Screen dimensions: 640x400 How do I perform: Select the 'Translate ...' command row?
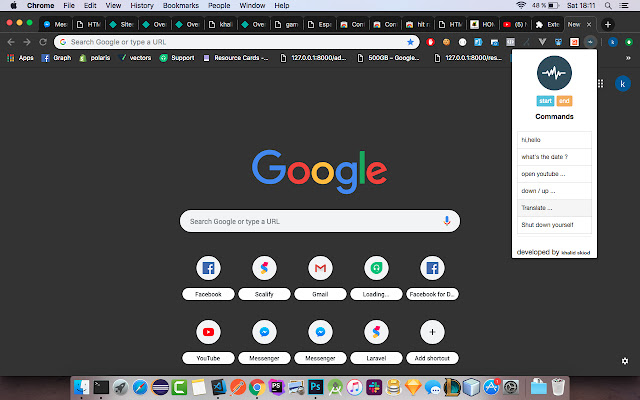(x=554, y=208)
